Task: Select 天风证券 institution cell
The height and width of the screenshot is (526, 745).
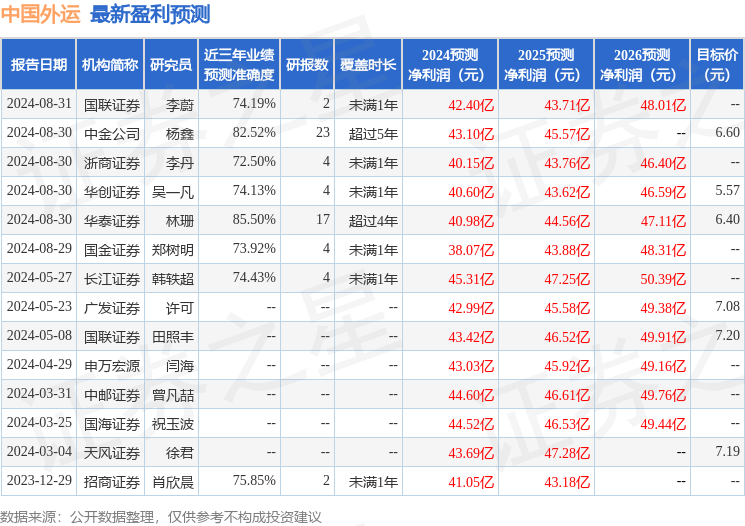Action: point(112,452)
